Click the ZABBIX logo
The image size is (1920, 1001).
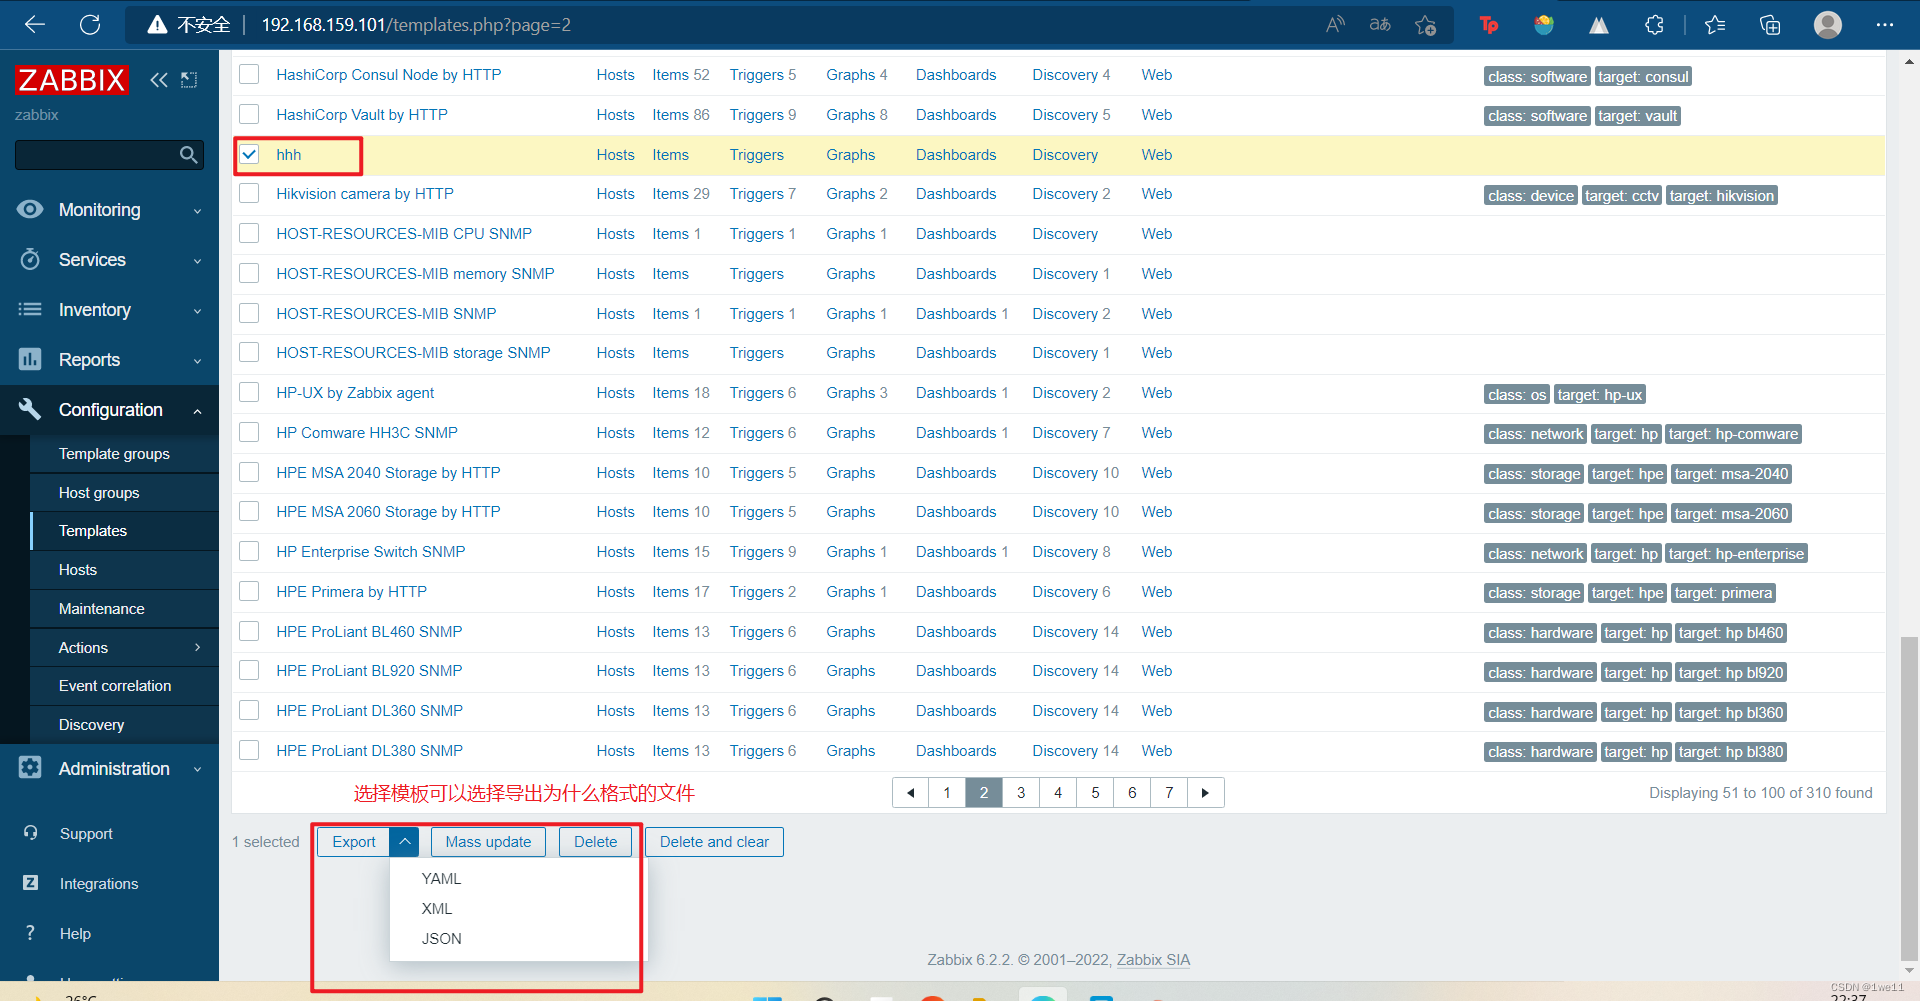coord(72,80)
